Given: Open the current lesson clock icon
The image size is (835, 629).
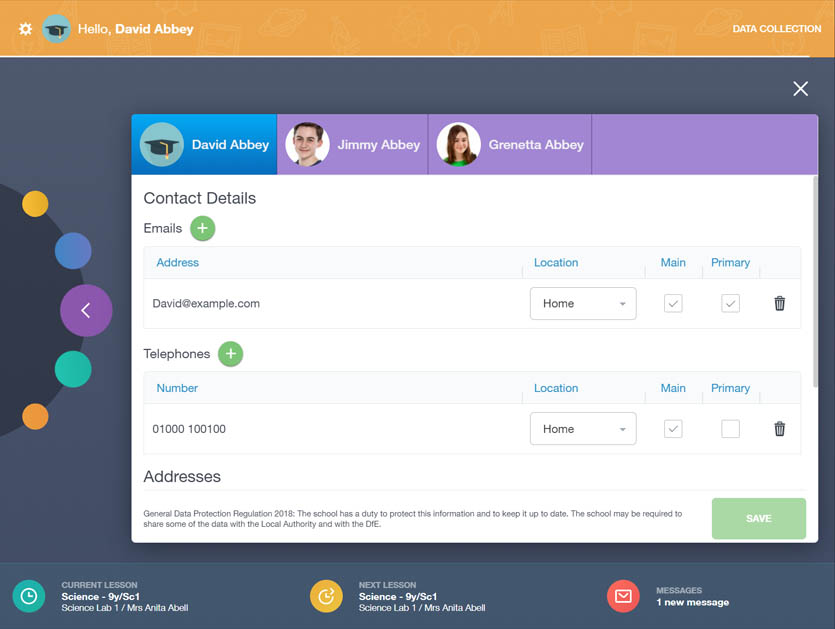Looking at the screenshot, I should click(29, 596).
